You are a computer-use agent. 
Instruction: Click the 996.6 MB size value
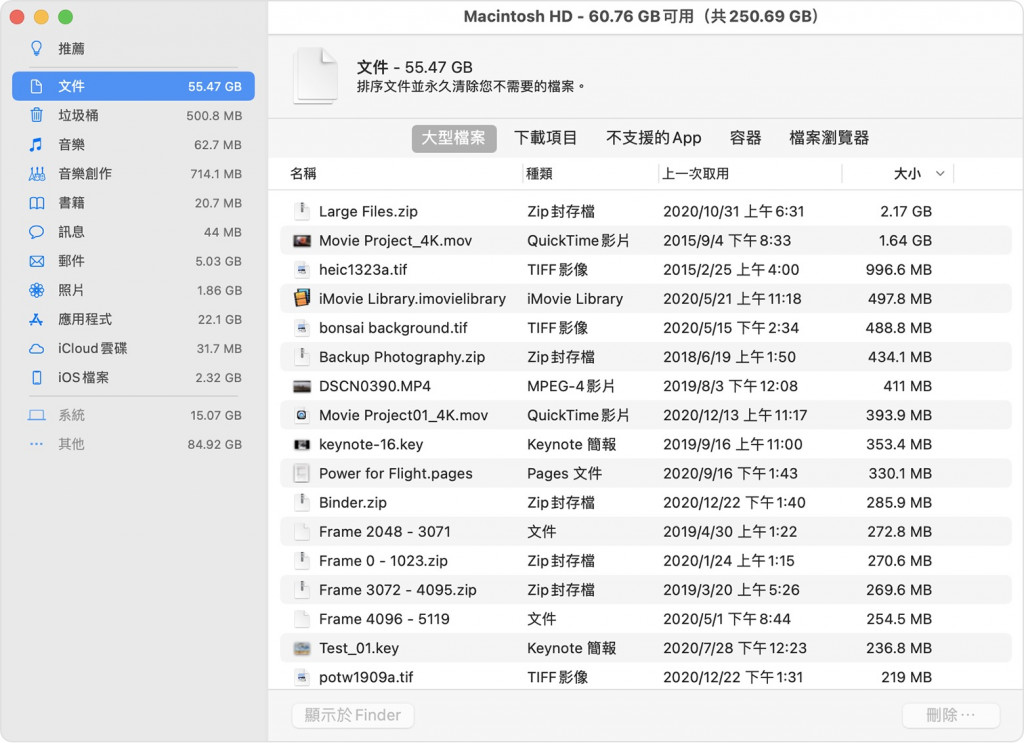pyautogui.click(x=899, y=270)
